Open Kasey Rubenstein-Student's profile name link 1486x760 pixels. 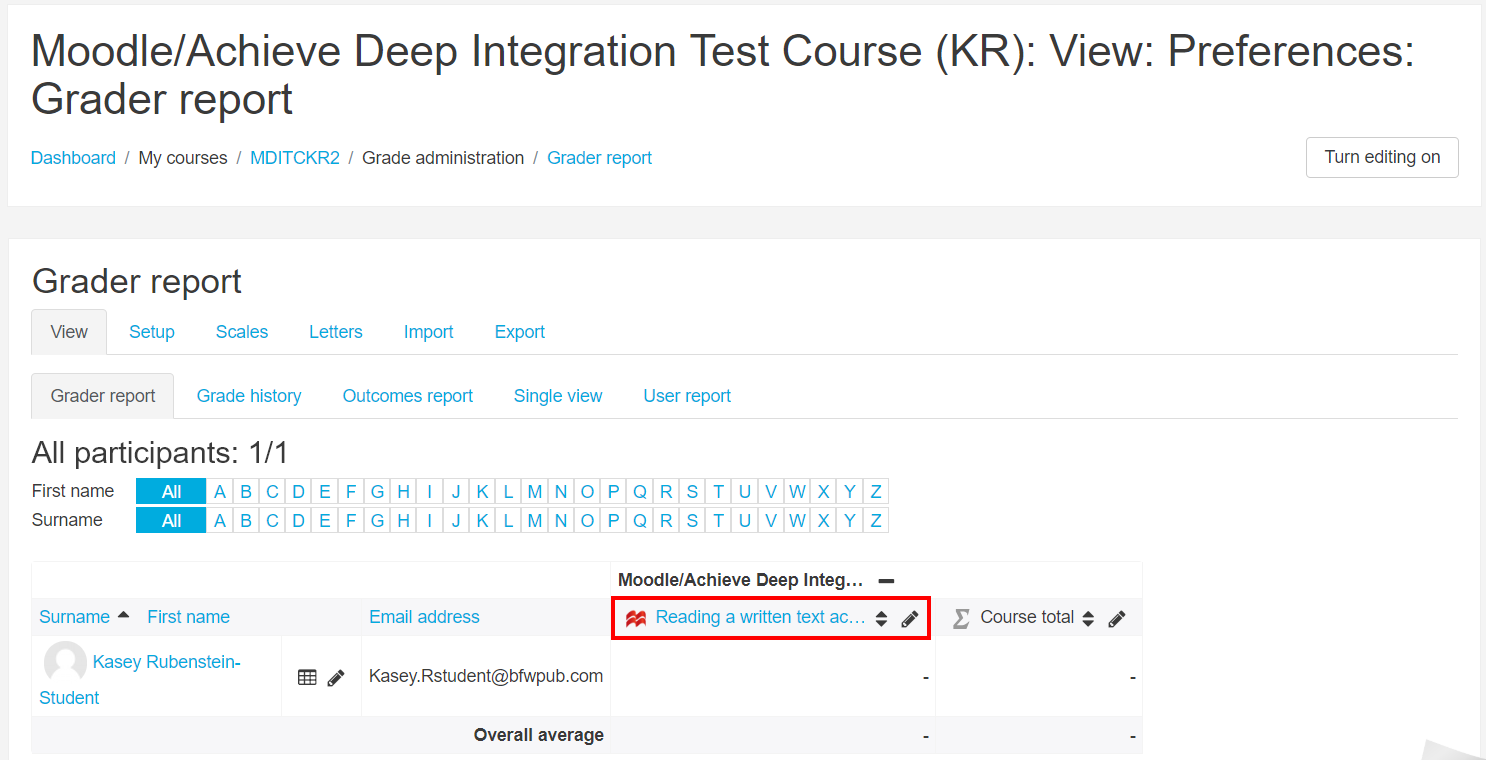tap(140, 679)
